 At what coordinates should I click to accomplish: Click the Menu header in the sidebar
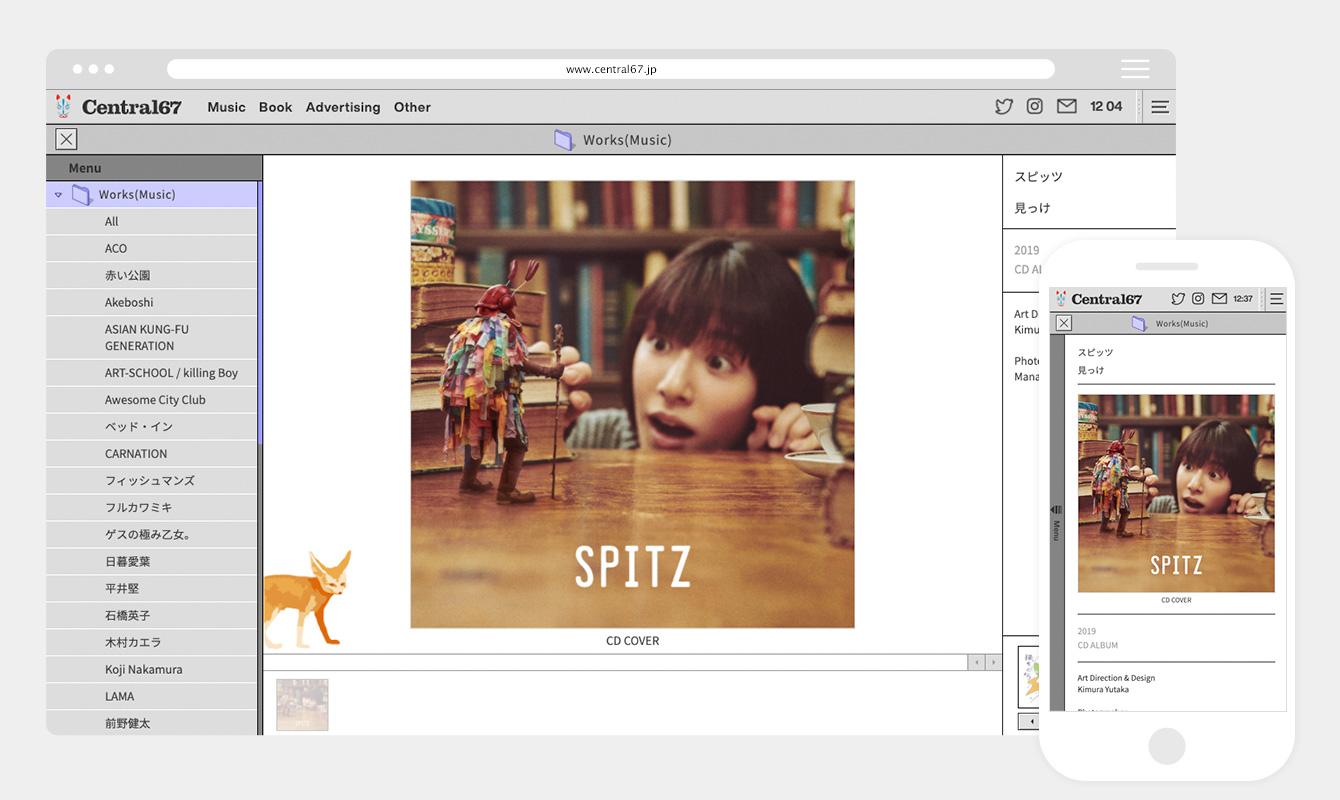(154, 168)
